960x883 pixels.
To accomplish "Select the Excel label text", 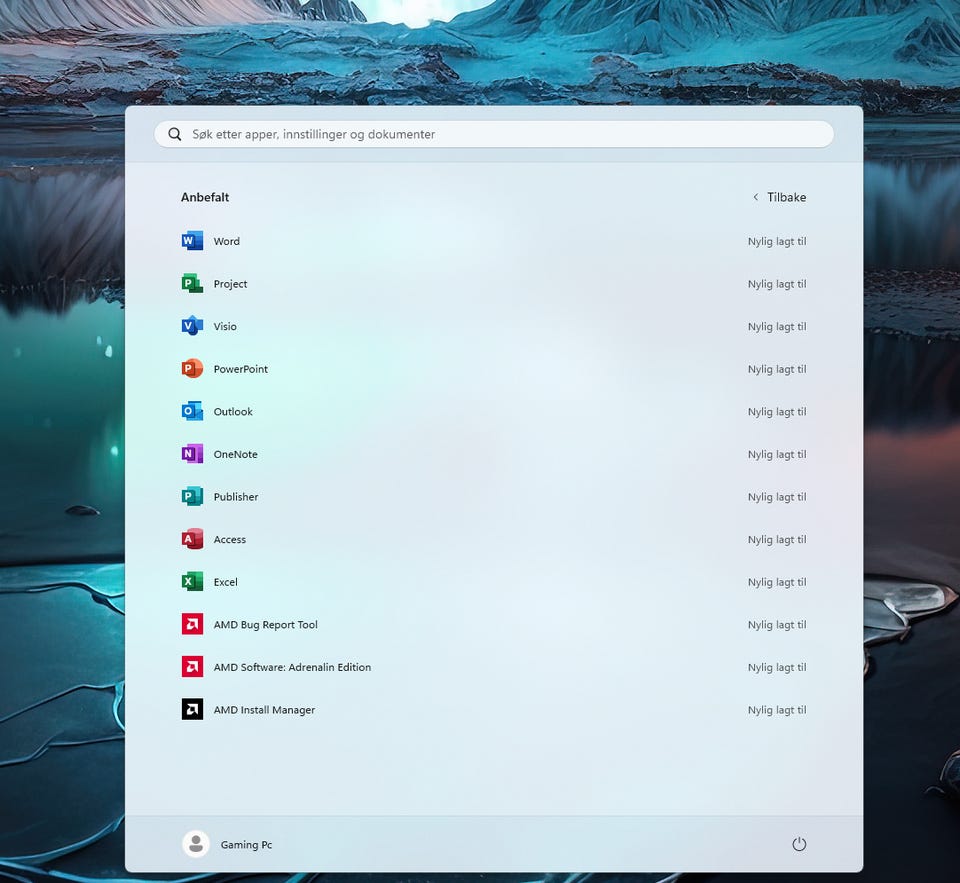I will click(225, 582).
